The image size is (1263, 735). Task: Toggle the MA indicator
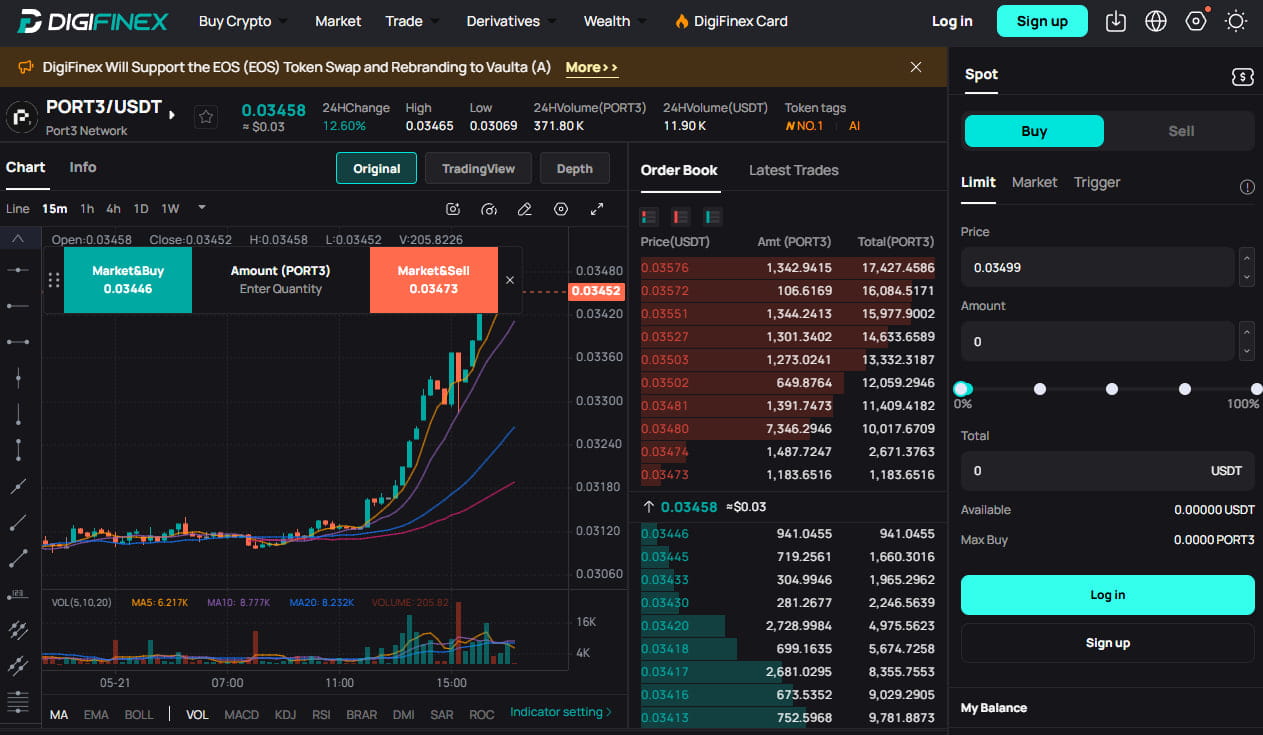59,714
